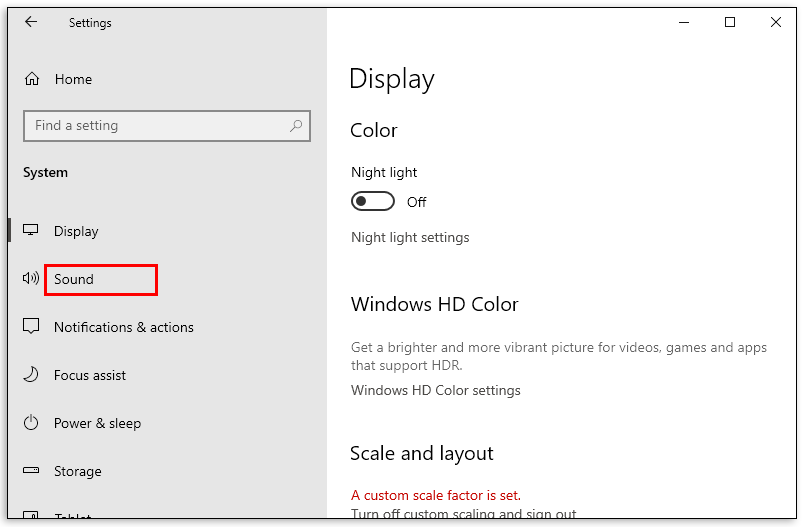805x527 pixels.
Task: Click the back arrow icon
Action: 31,22
